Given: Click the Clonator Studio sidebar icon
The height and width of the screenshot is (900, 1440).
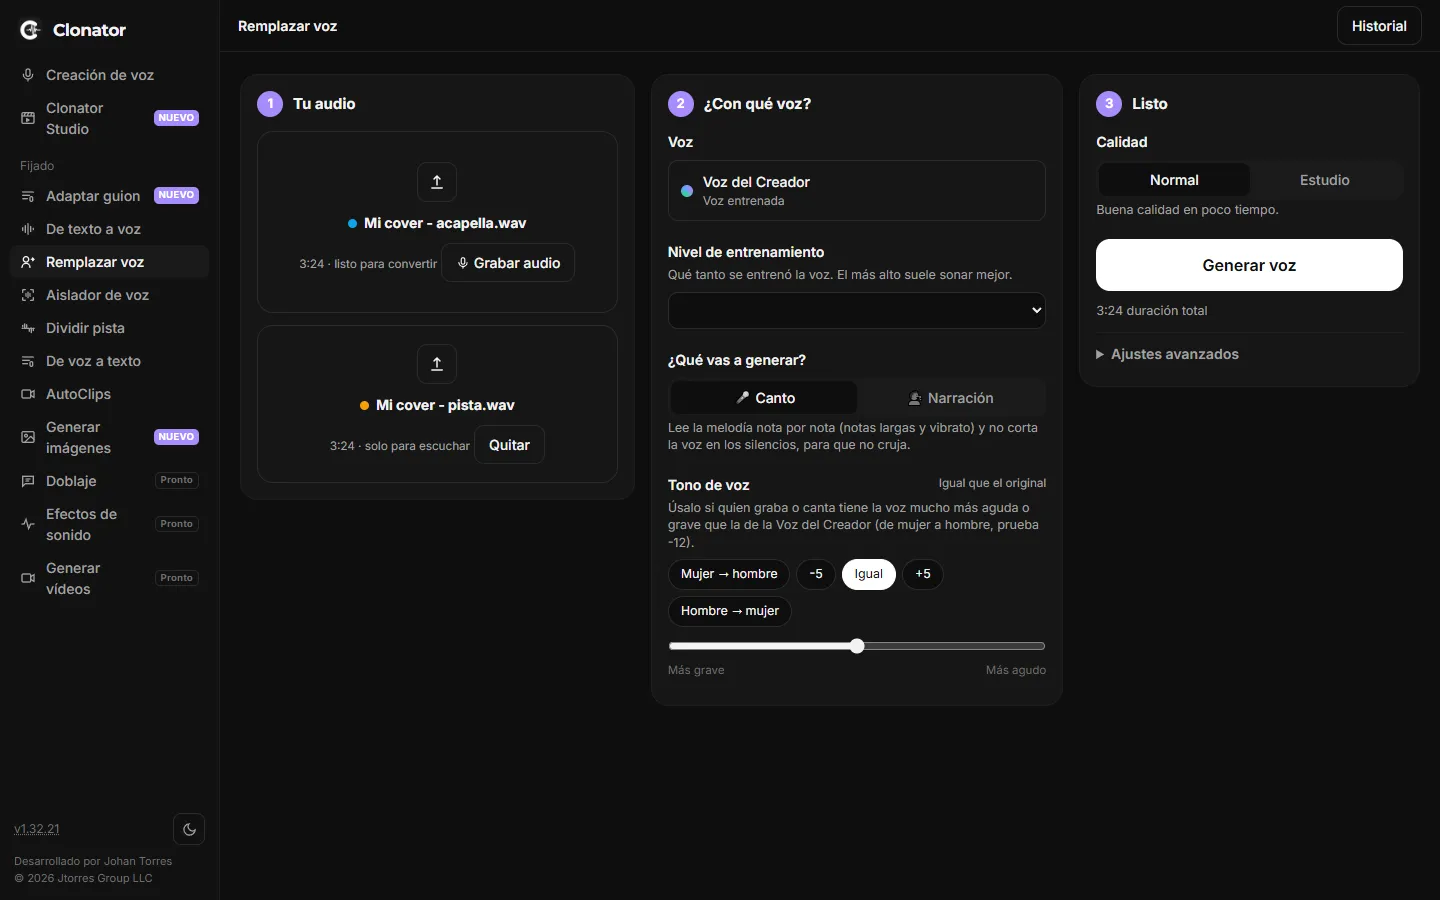Looking at the screenshot, I should point(28,118).
